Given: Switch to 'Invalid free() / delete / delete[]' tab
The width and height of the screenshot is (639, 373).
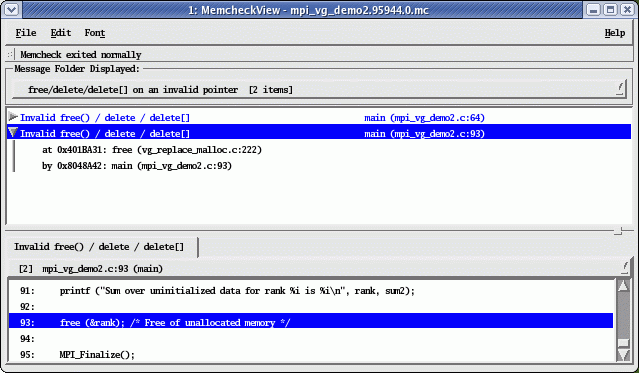Looking at the screenshot, I should tap(99, 247).
